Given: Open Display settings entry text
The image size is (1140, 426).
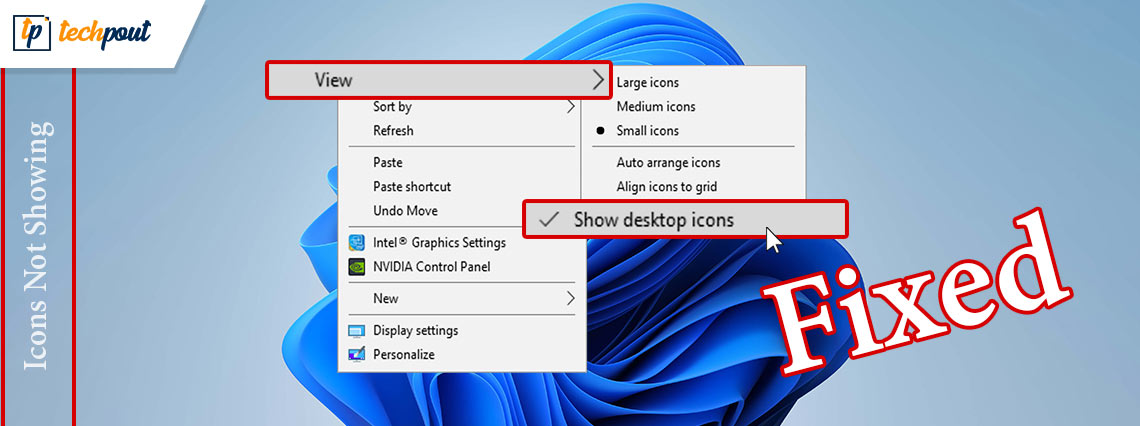Looking at the screenshot, I should tap(416, 330).
